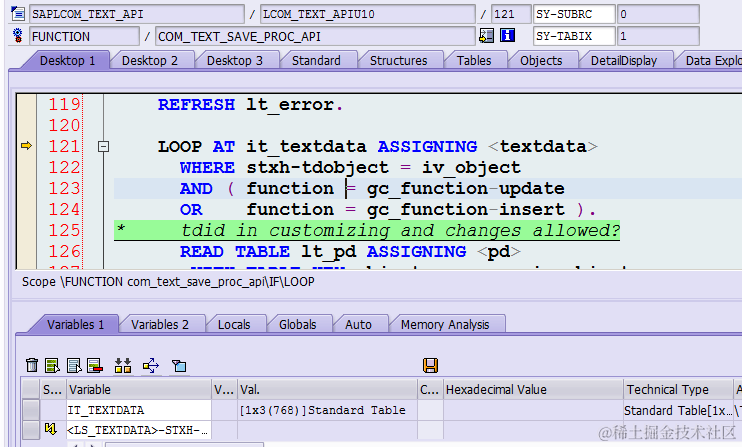Image resolution: width=742 pixels, height=447 pixels.
Task: Open the Locals tab
Action: [234, 324]
